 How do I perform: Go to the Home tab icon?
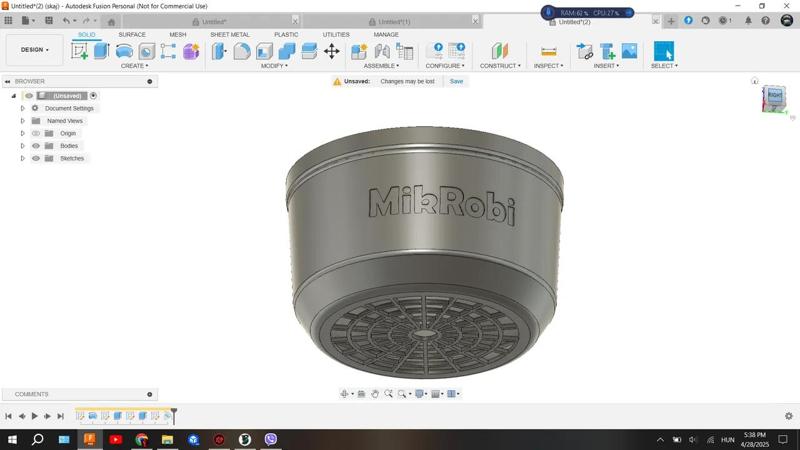point(111,21)
